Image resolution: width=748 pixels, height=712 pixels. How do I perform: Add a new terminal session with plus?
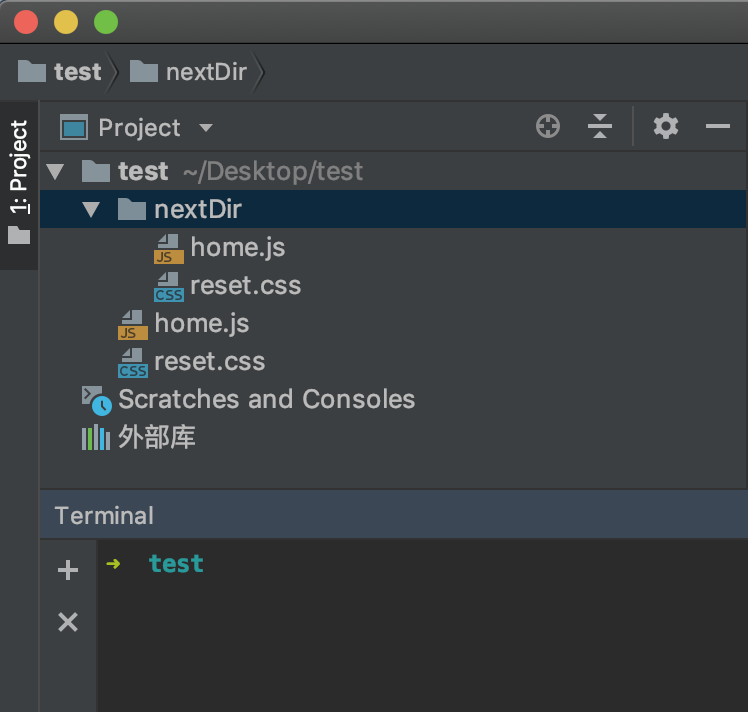click(68, 570)
